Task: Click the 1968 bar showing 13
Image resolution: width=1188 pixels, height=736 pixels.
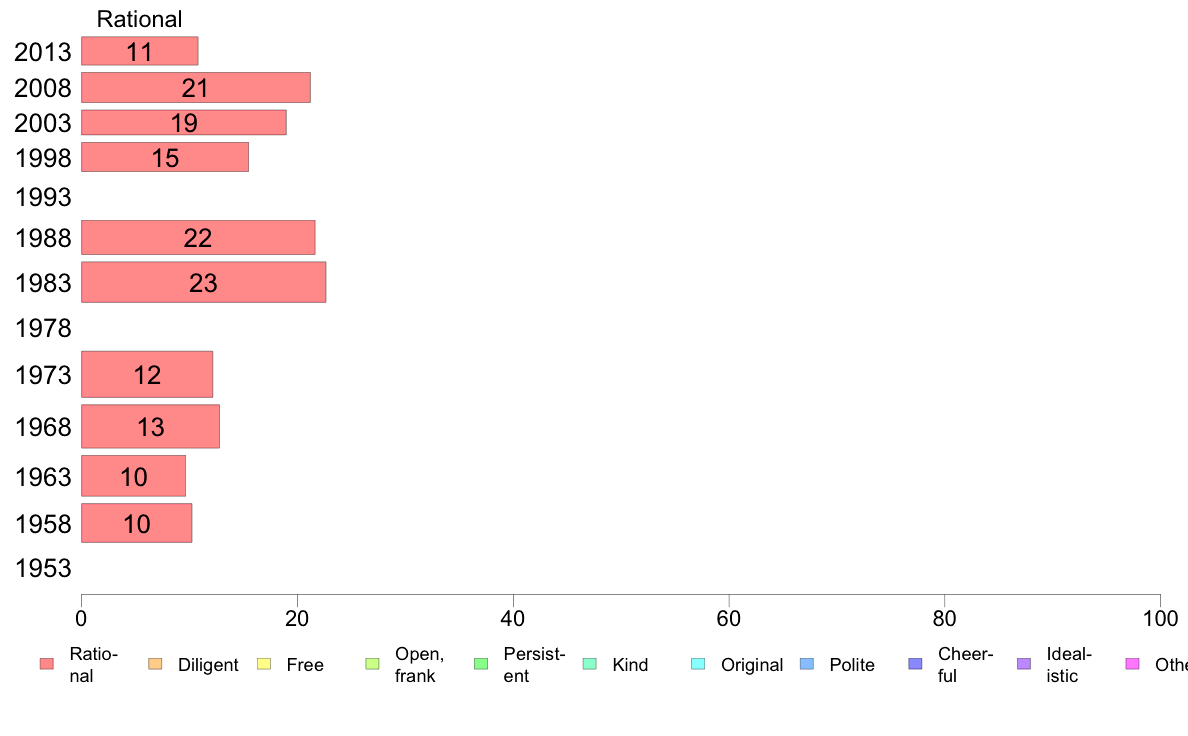Action: (x=150, y=426)
